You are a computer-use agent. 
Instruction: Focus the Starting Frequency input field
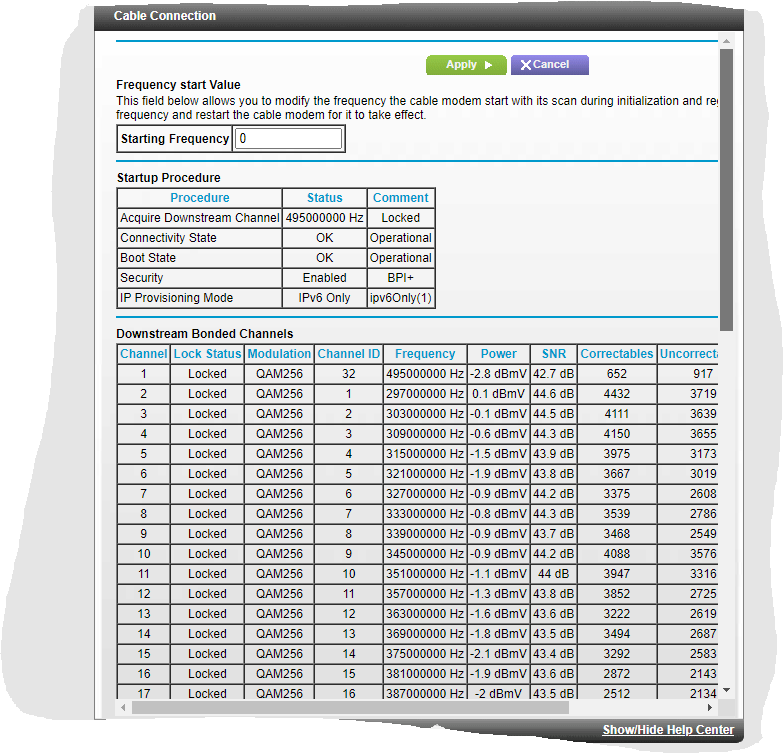click(x=288, y=139)
